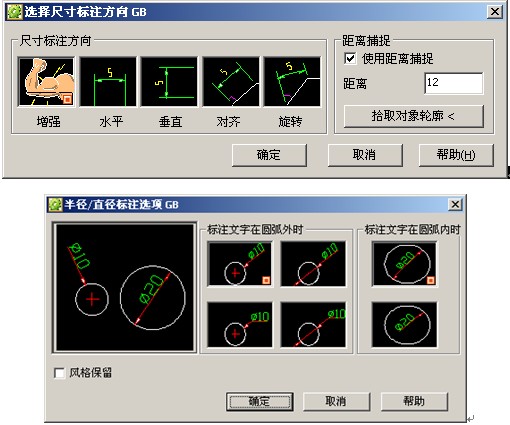Open 帮助(H) in dimension direction dialog
Viewport: 510px width, 425px height.
[456, 155]
